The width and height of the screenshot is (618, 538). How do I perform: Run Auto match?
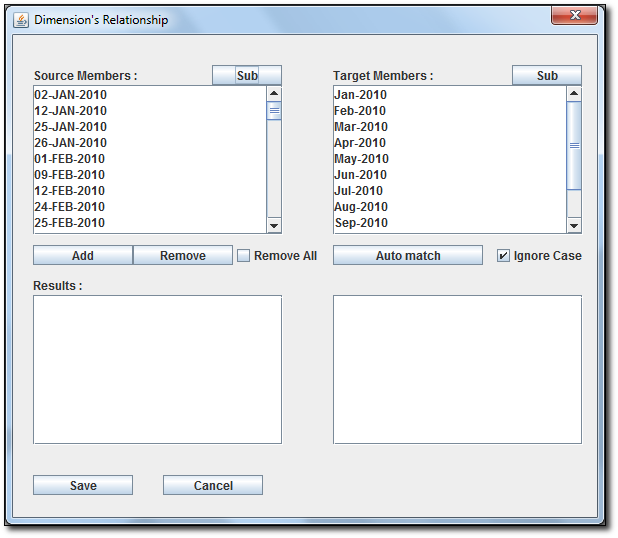pyautogui.click(x=408, y=256)
